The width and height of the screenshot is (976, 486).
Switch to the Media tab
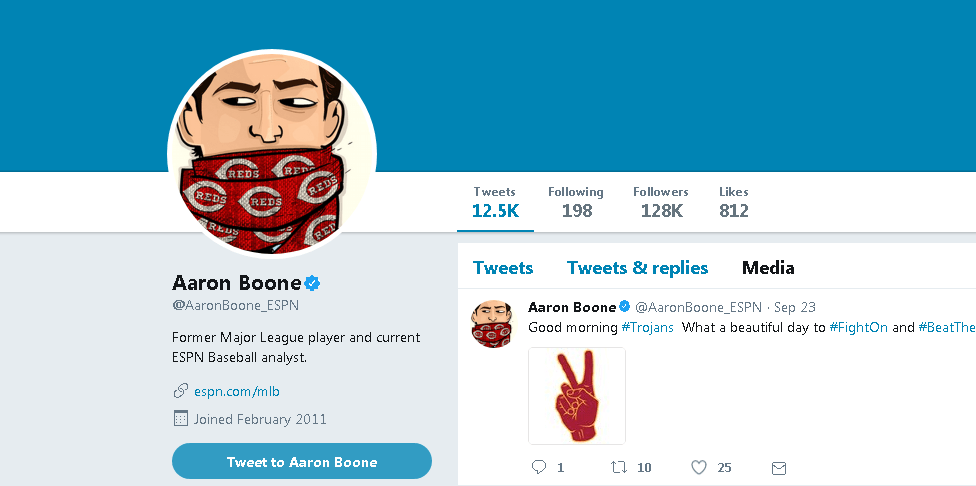tap(768, 268)
